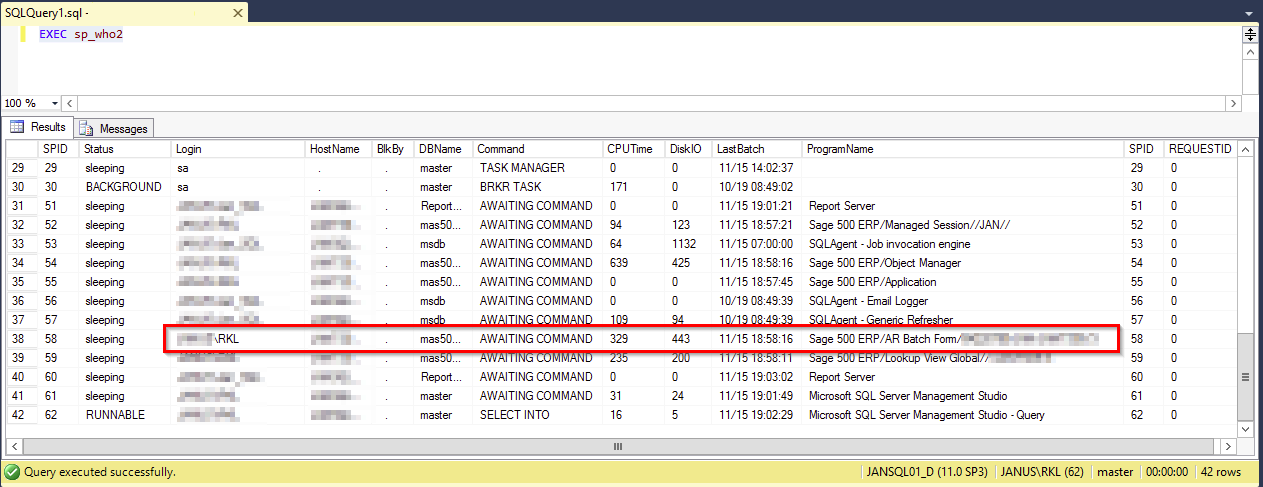
Task: Click the CPUTime column header
Action: pos(629,149)
